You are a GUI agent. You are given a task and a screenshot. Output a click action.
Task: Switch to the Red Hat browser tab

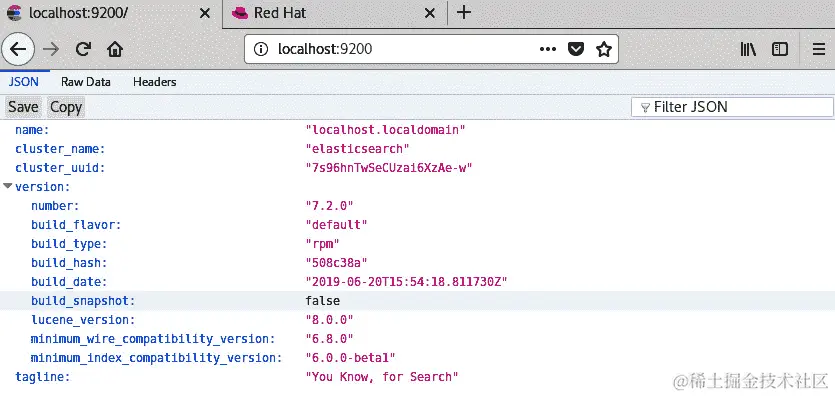coord(334,13)
